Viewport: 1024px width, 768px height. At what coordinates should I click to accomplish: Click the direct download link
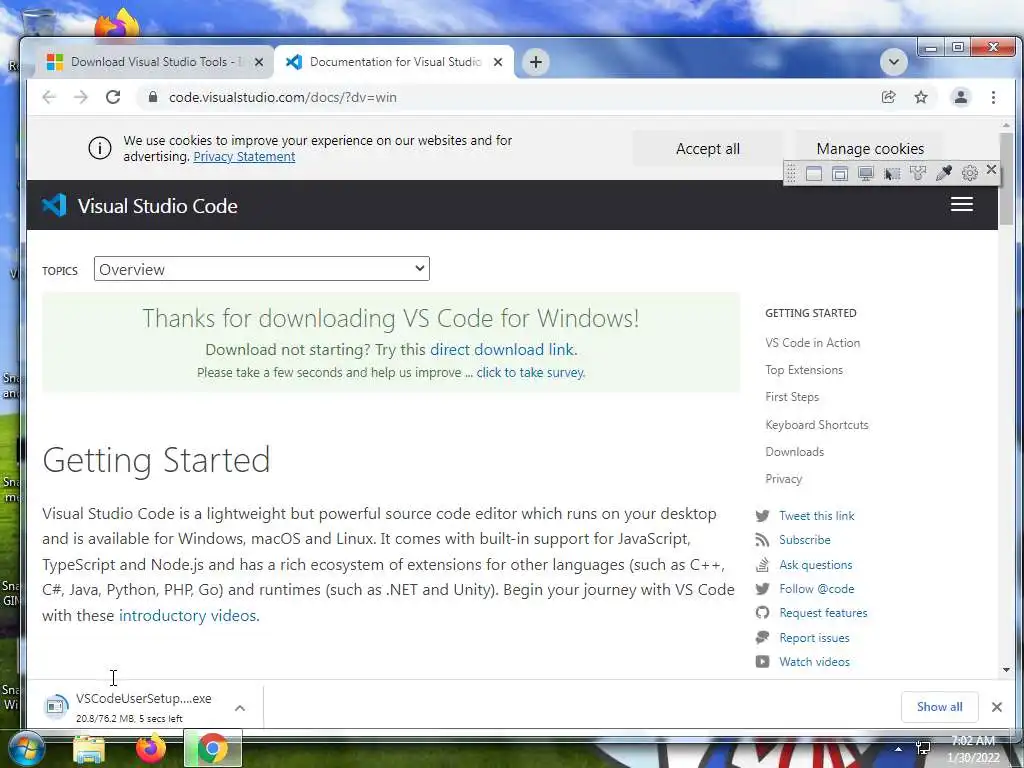pyautogui.click(x=502, y=349)
